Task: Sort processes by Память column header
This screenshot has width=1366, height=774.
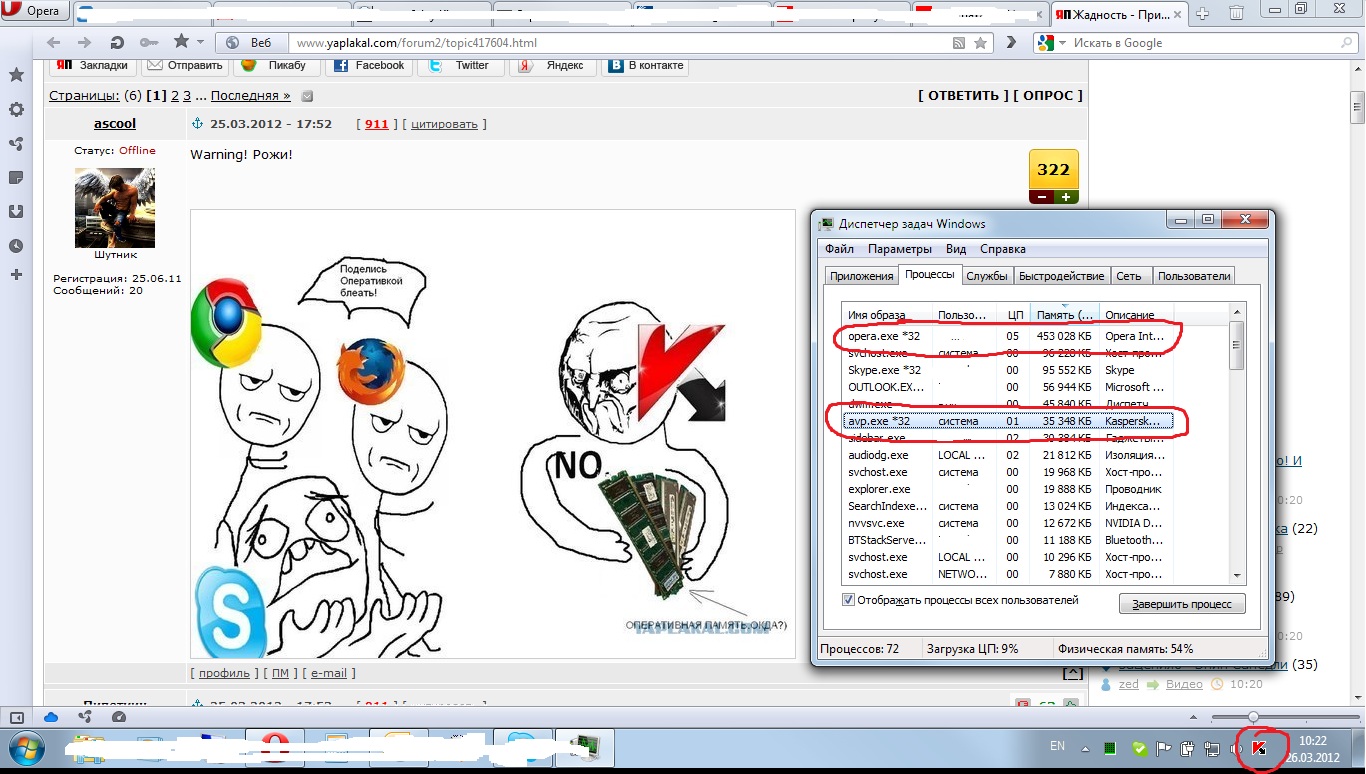Action: 1065,314
